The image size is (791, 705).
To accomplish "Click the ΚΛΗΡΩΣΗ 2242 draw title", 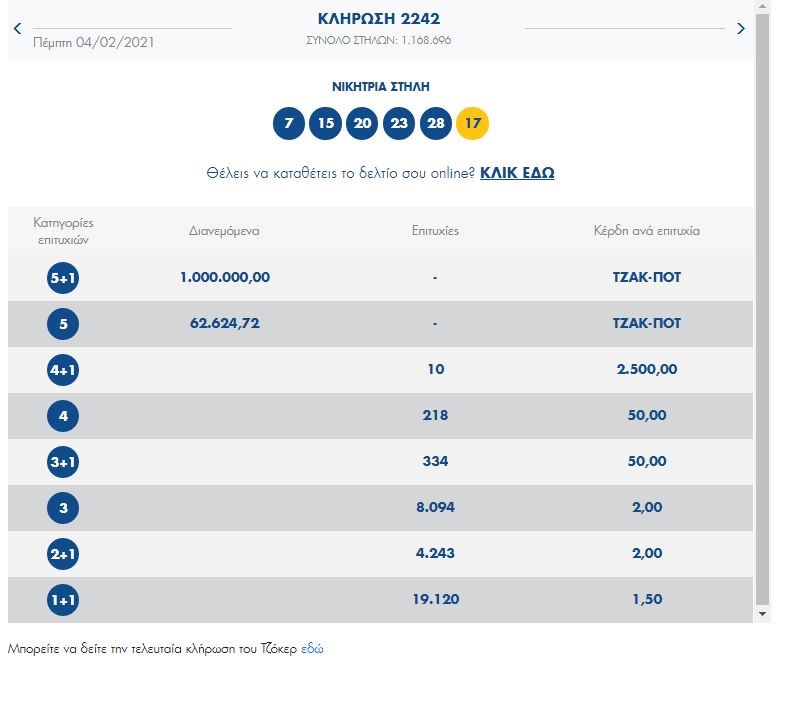I will tap(379, 19).
